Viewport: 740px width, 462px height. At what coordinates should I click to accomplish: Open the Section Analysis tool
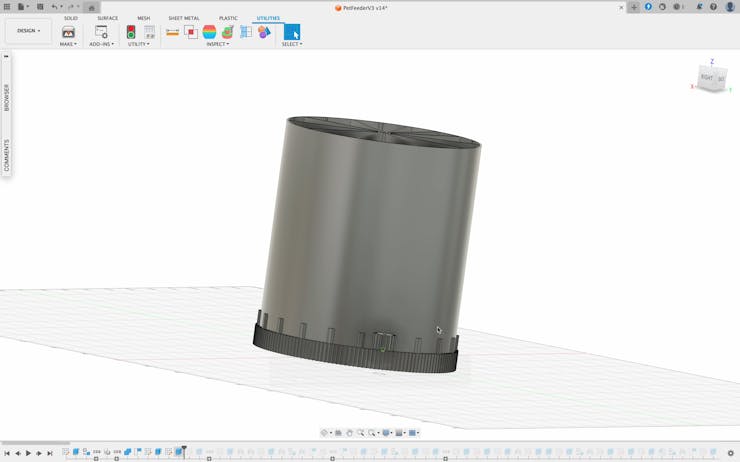(246, 32)
